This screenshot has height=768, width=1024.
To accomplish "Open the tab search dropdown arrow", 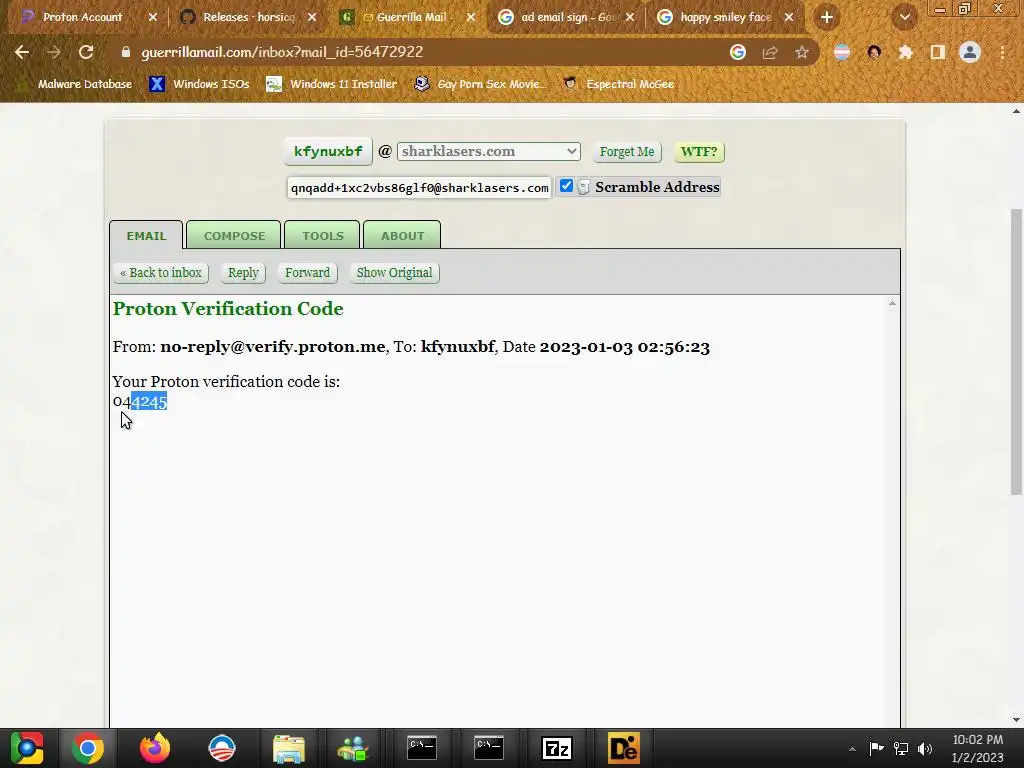I will (904, 18).
